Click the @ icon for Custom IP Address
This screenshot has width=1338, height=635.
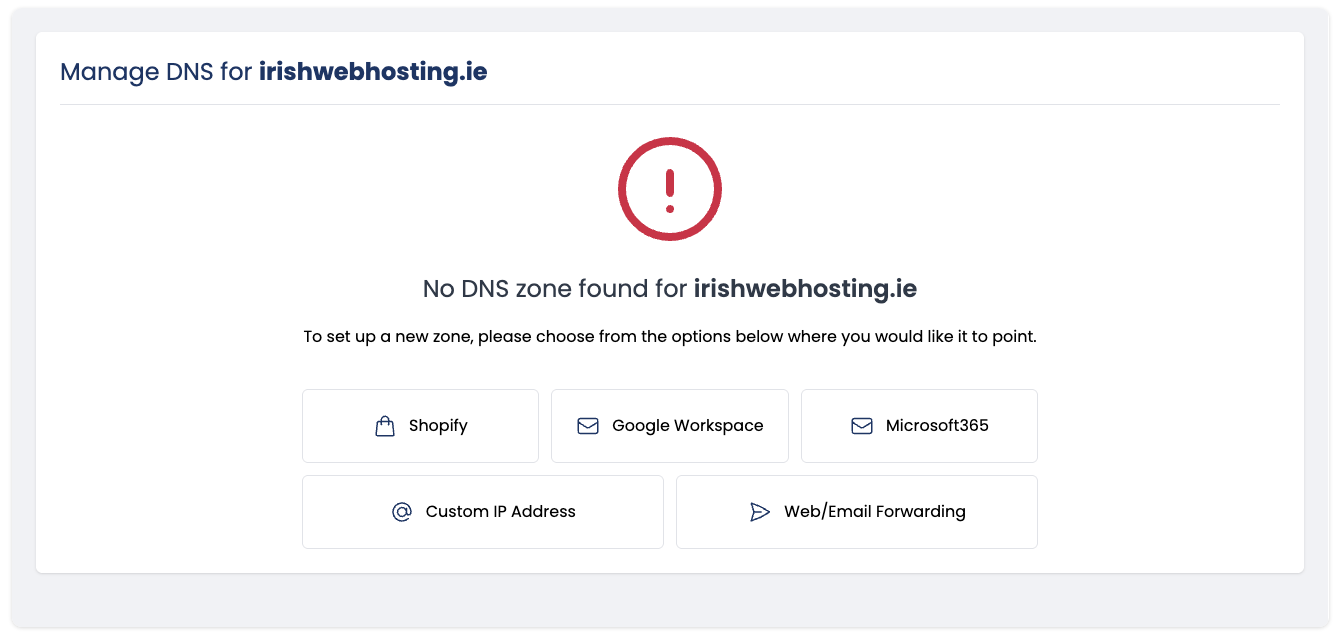[402, 512]
